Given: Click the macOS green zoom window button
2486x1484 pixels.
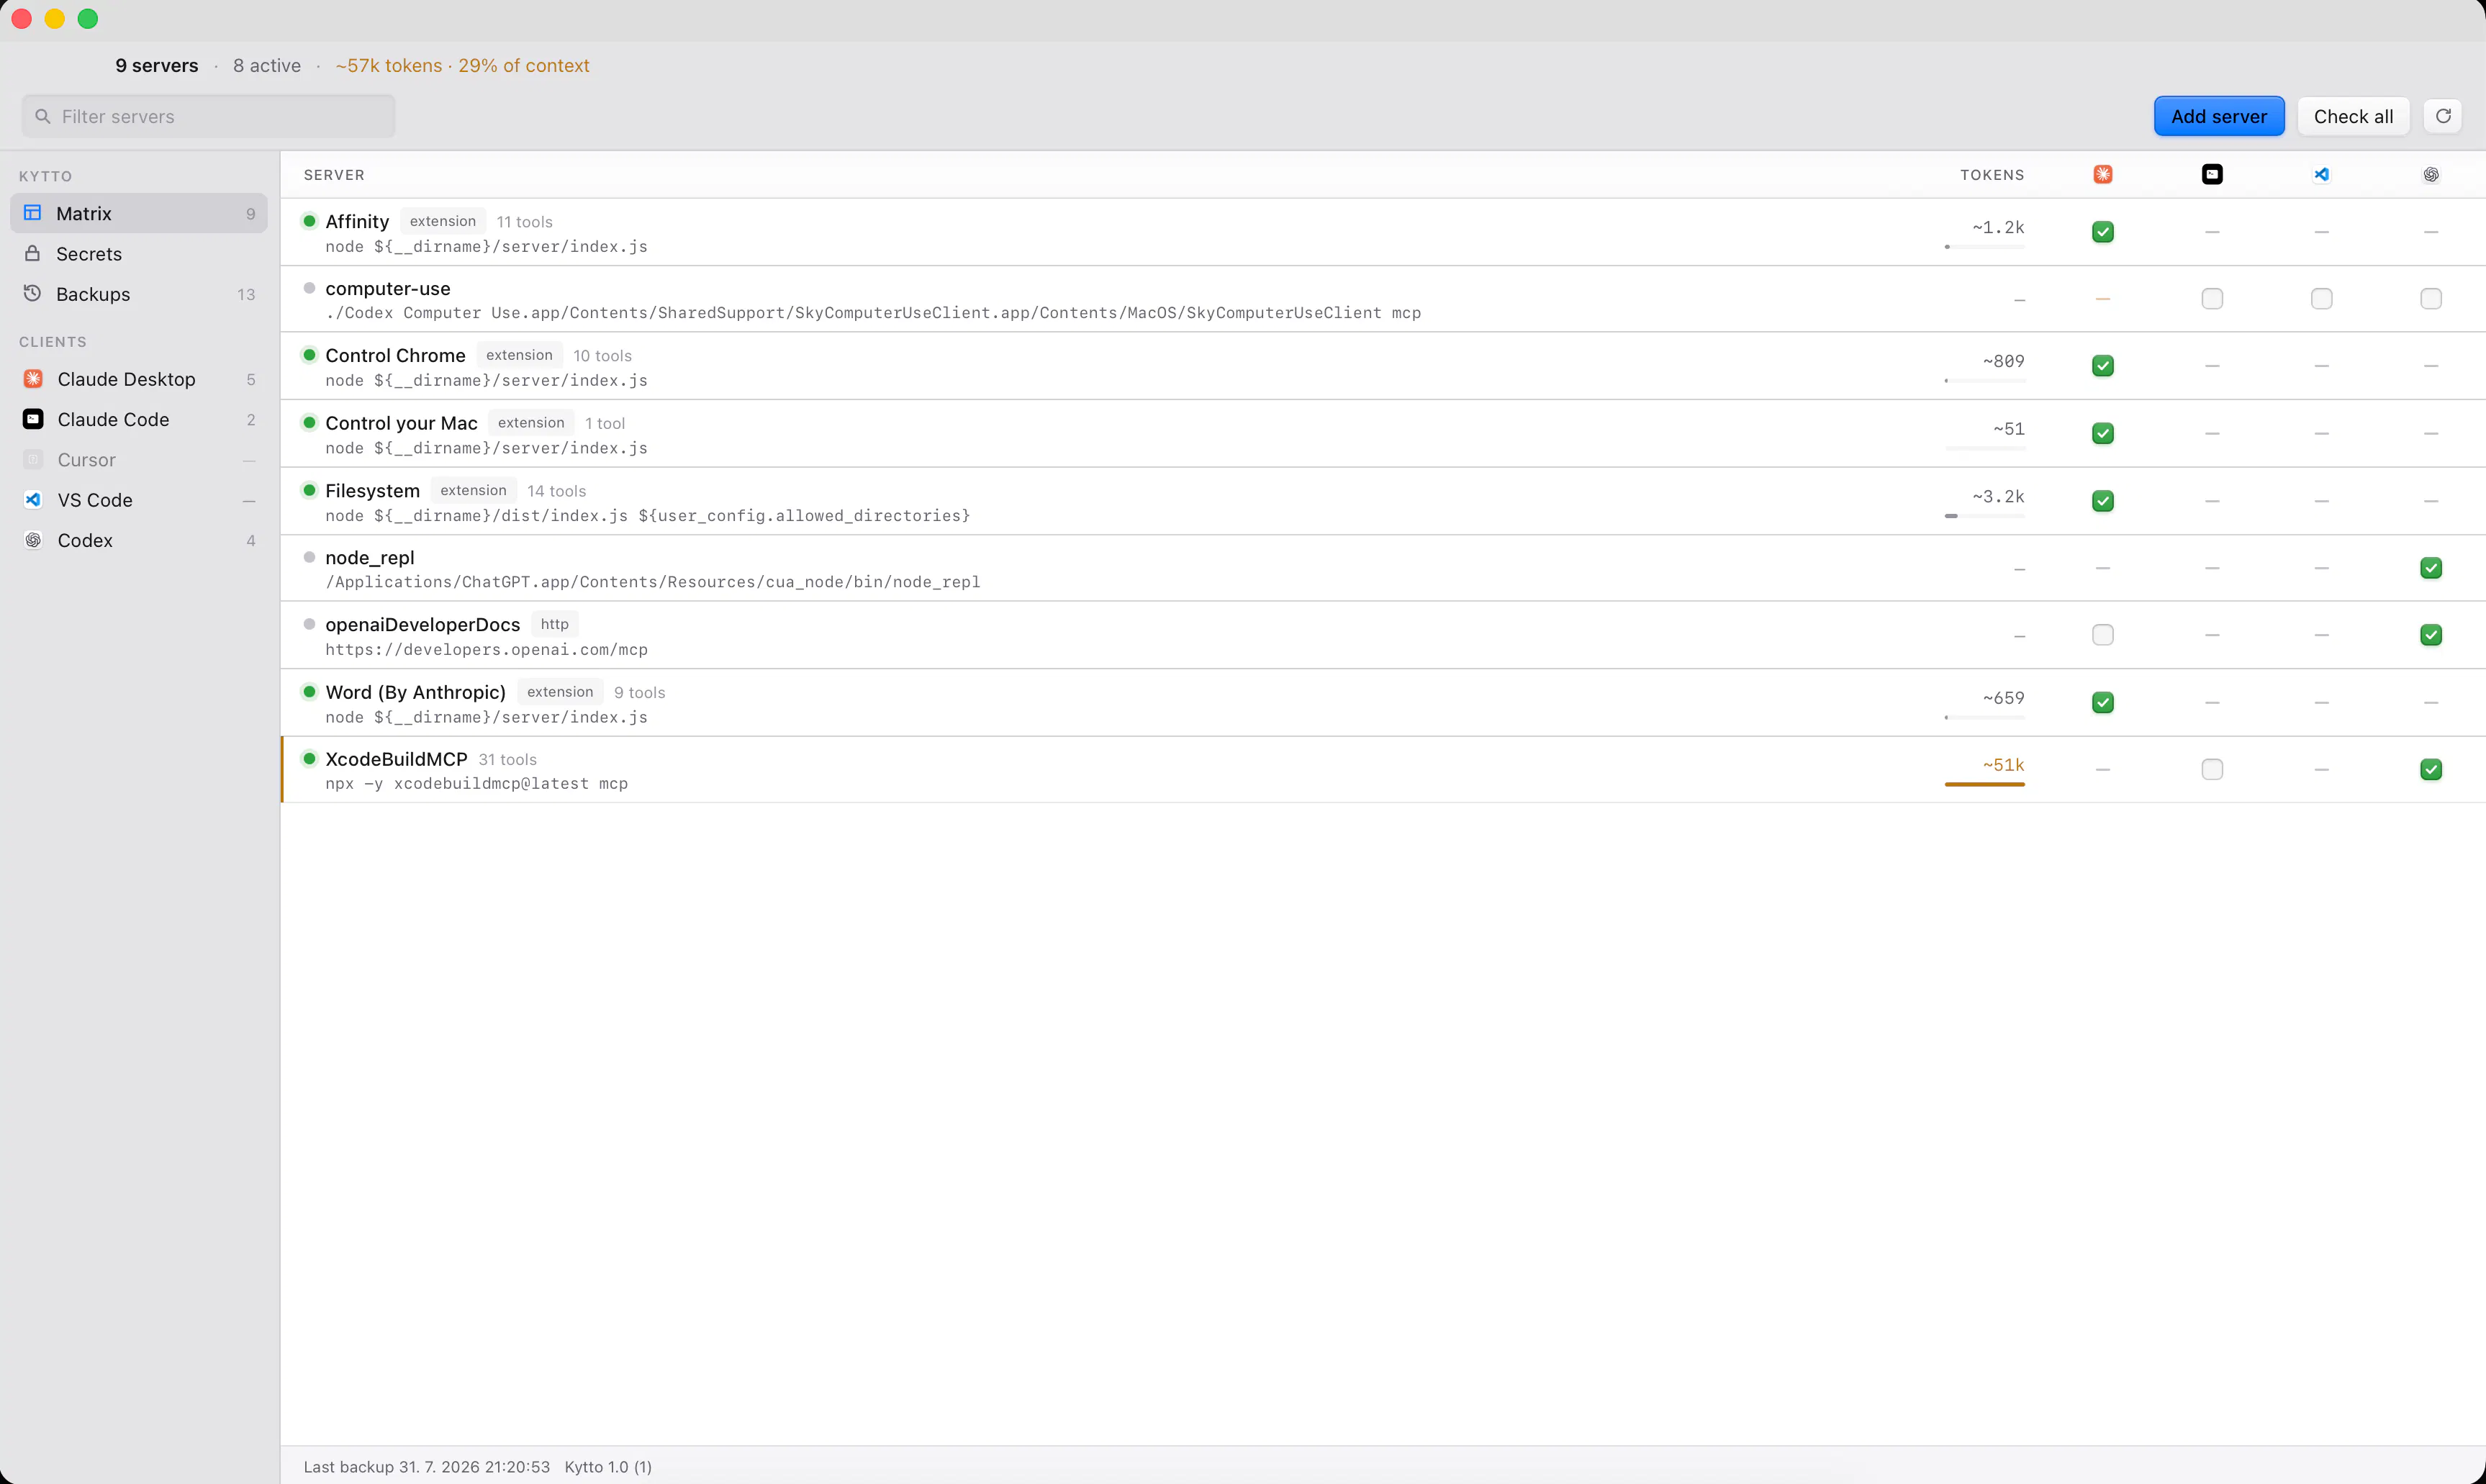Looking at the screenshot, I should click(x=88, y=18).
